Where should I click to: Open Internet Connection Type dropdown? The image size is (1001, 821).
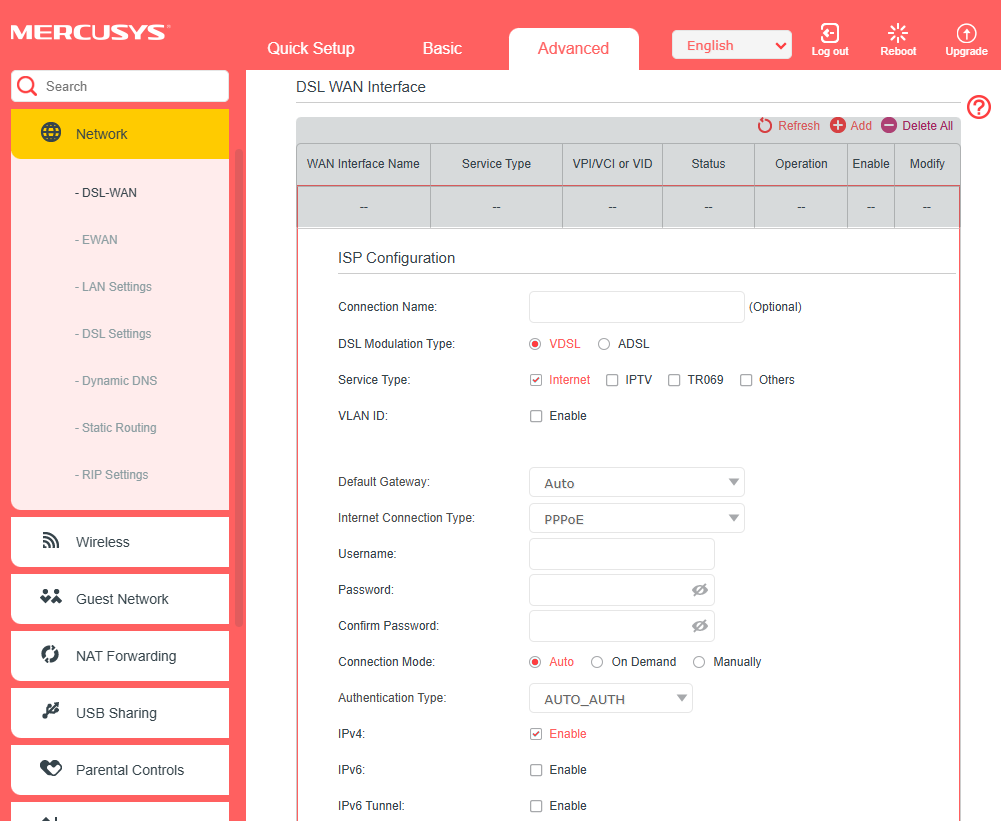point(636,518)
